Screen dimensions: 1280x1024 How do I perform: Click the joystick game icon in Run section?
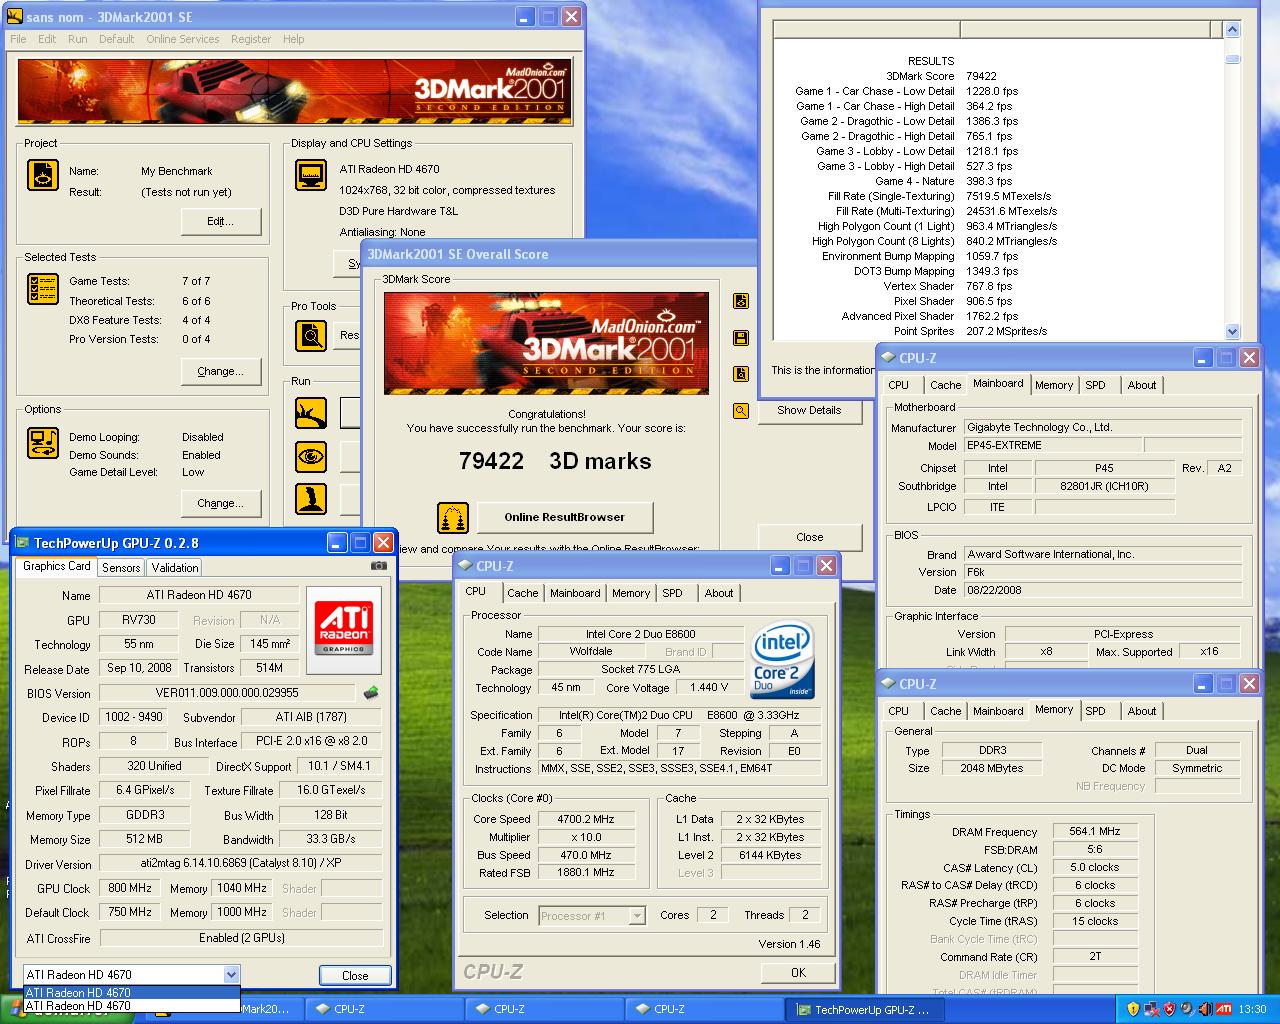(x=311, y=498)
